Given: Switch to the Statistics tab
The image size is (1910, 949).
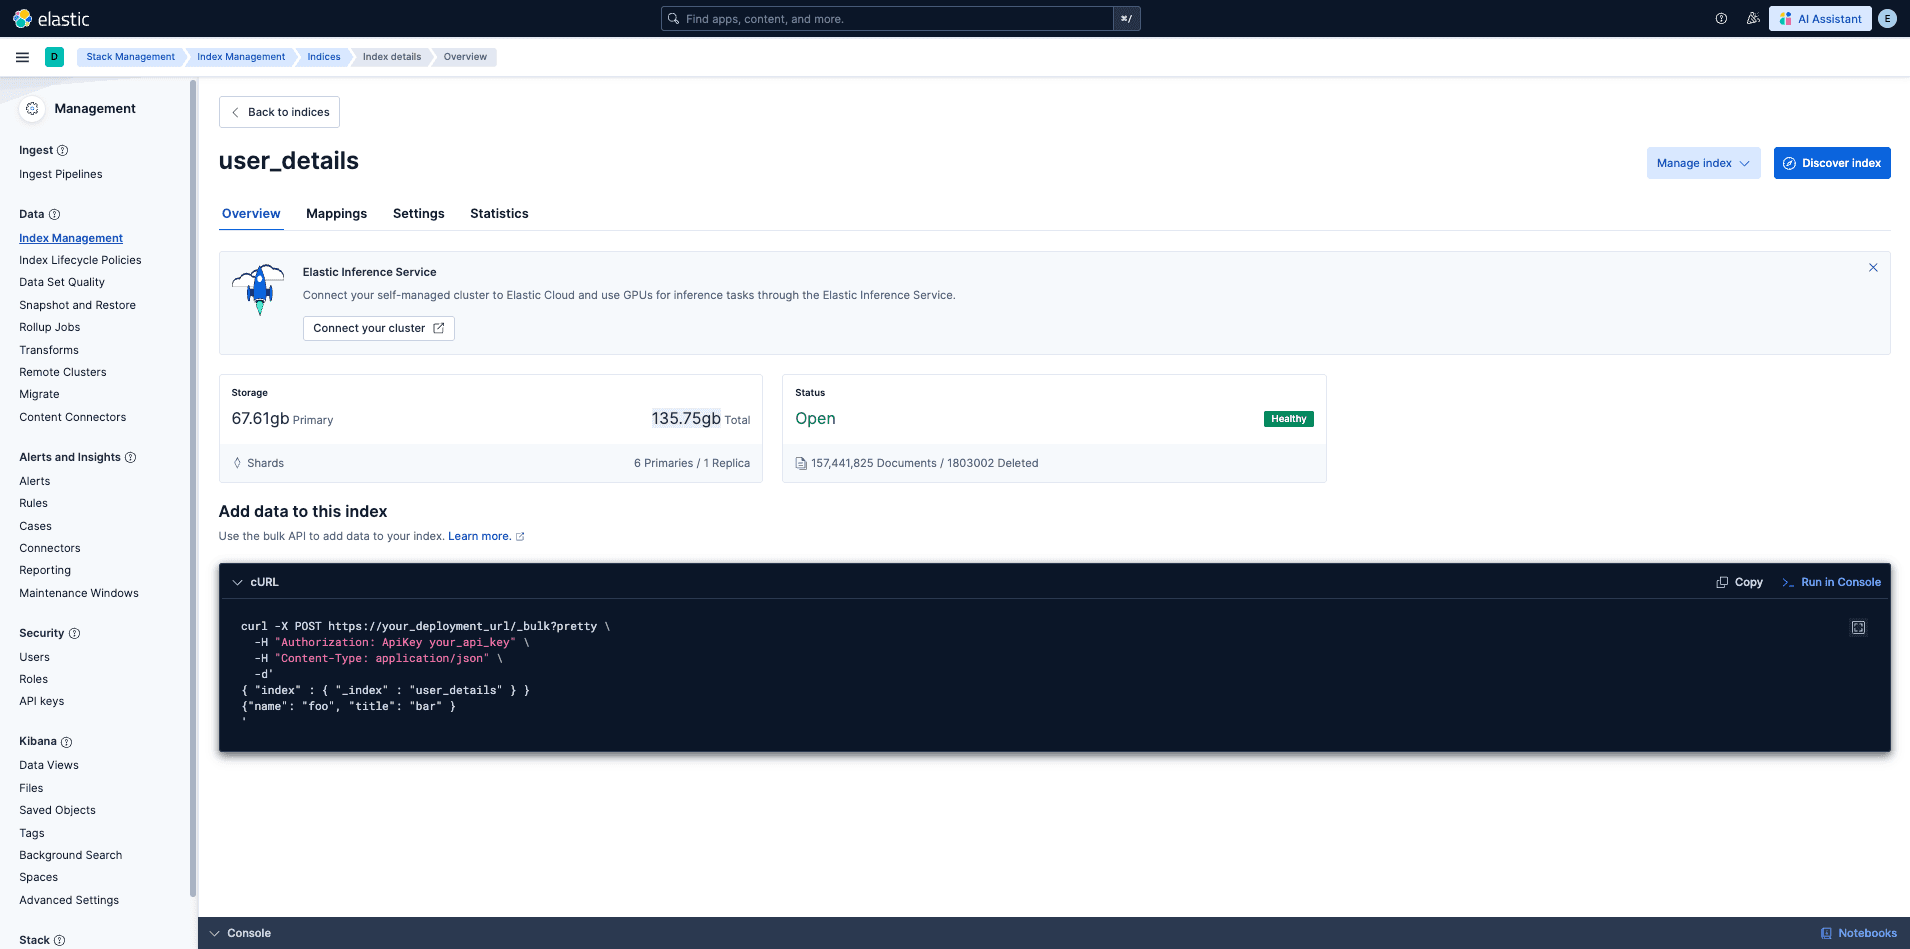Looking at the screenshot, I should [499, 214].
